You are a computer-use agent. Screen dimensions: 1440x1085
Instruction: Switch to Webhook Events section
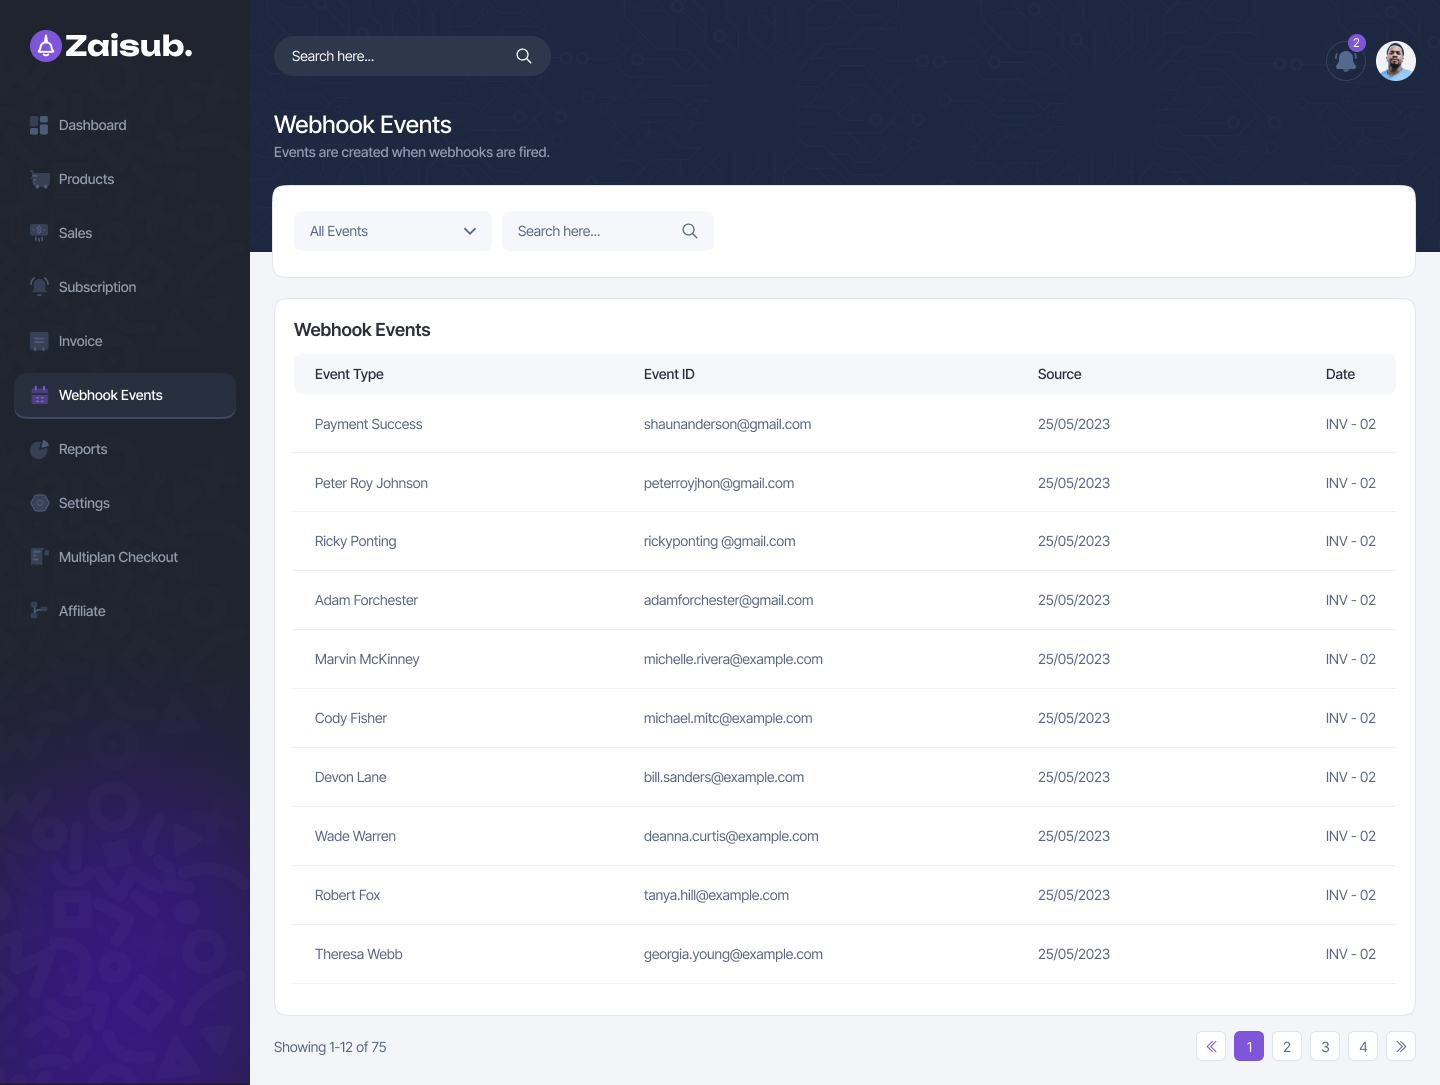coord(110,395)
